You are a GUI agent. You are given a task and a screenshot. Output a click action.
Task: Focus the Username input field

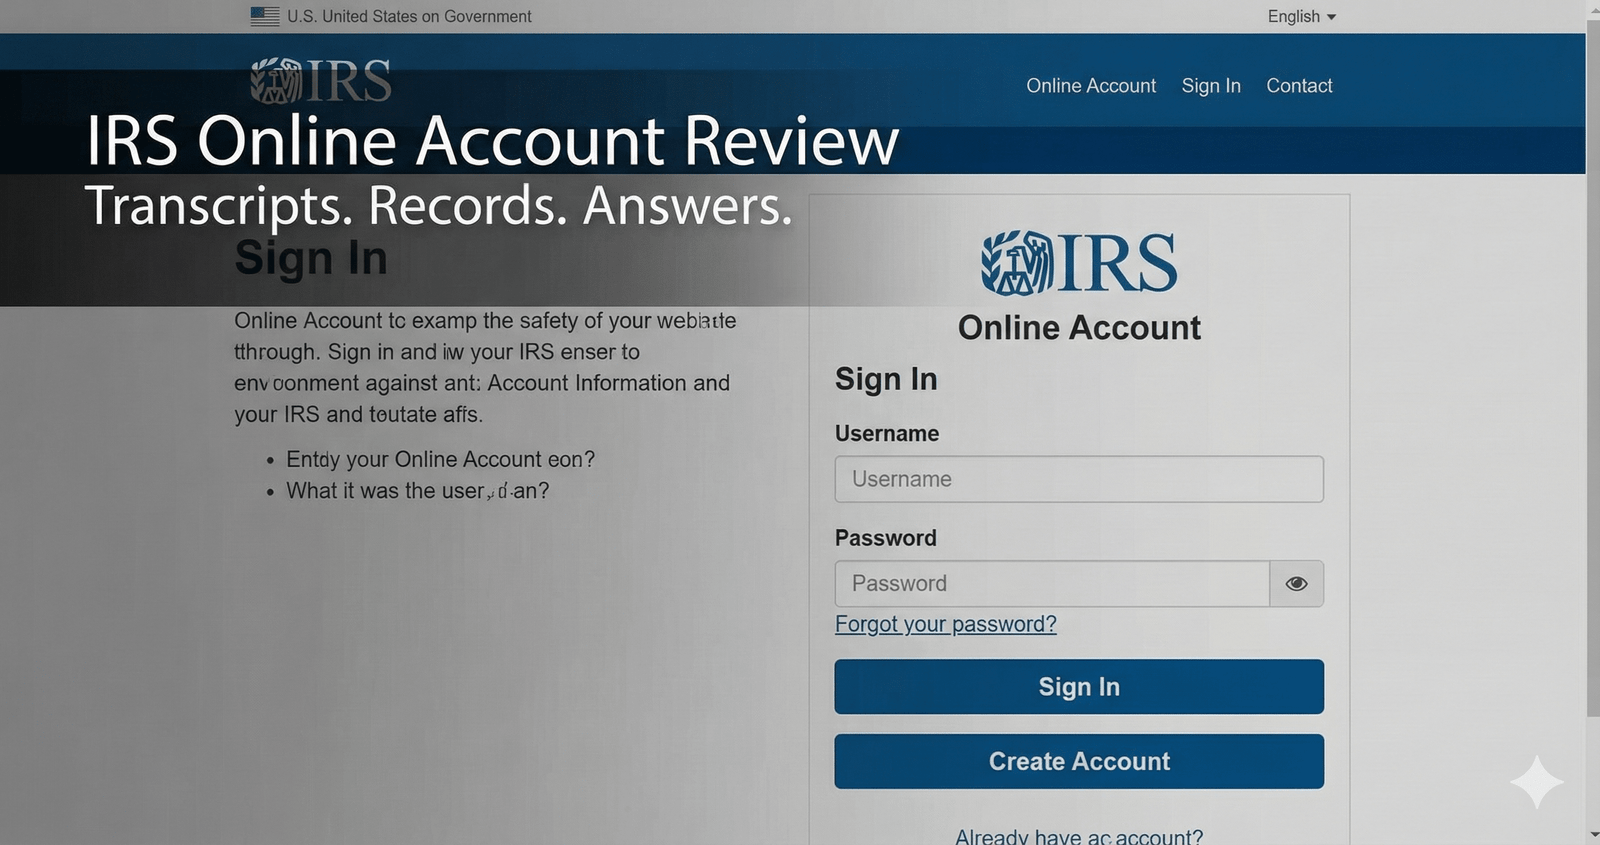pyautogui.click(x=1079, y=479)
